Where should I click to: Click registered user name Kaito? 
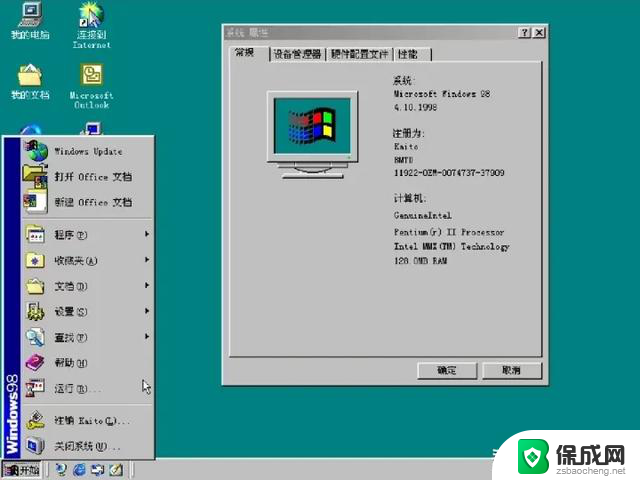pyautogui.click(x=406, y=146)
